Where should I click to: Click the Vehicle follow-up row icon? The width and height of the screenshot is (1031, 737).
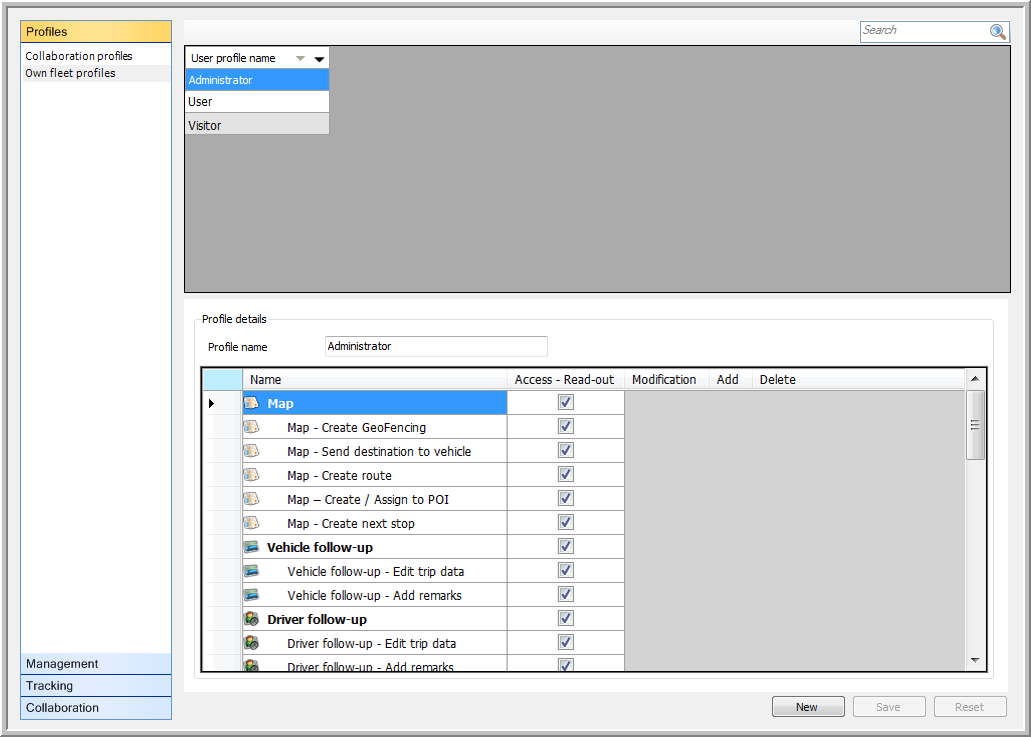252,547
